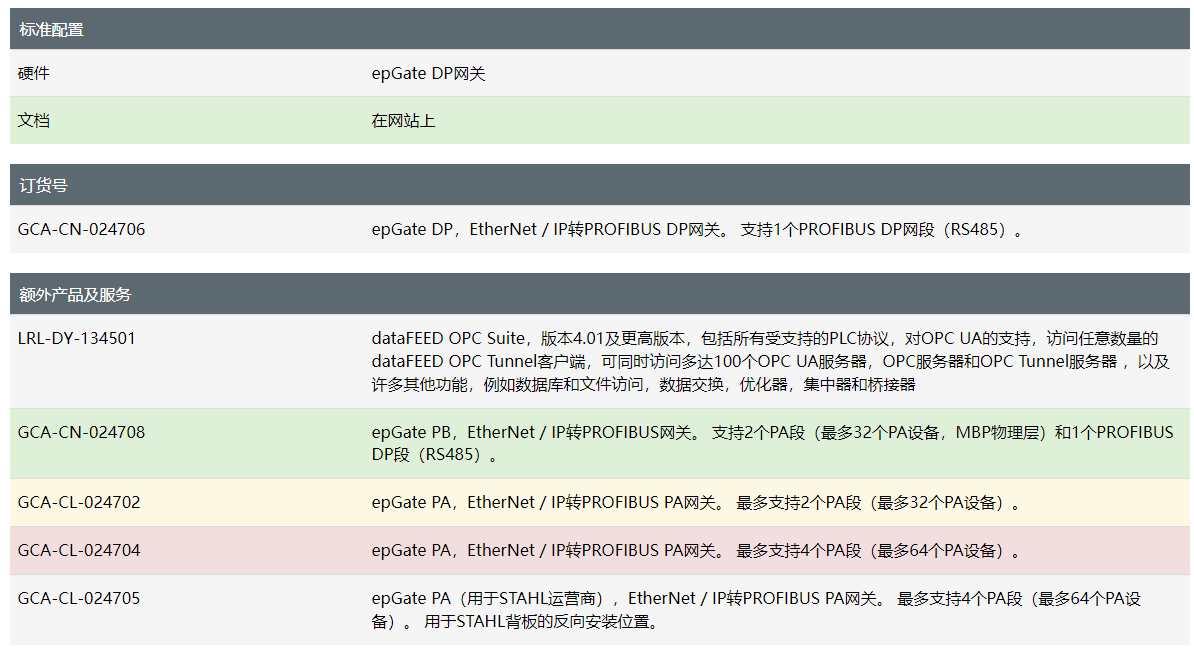Click the 订货号 section header
This screenshot has width=1194, height=648.
(599, 185)
